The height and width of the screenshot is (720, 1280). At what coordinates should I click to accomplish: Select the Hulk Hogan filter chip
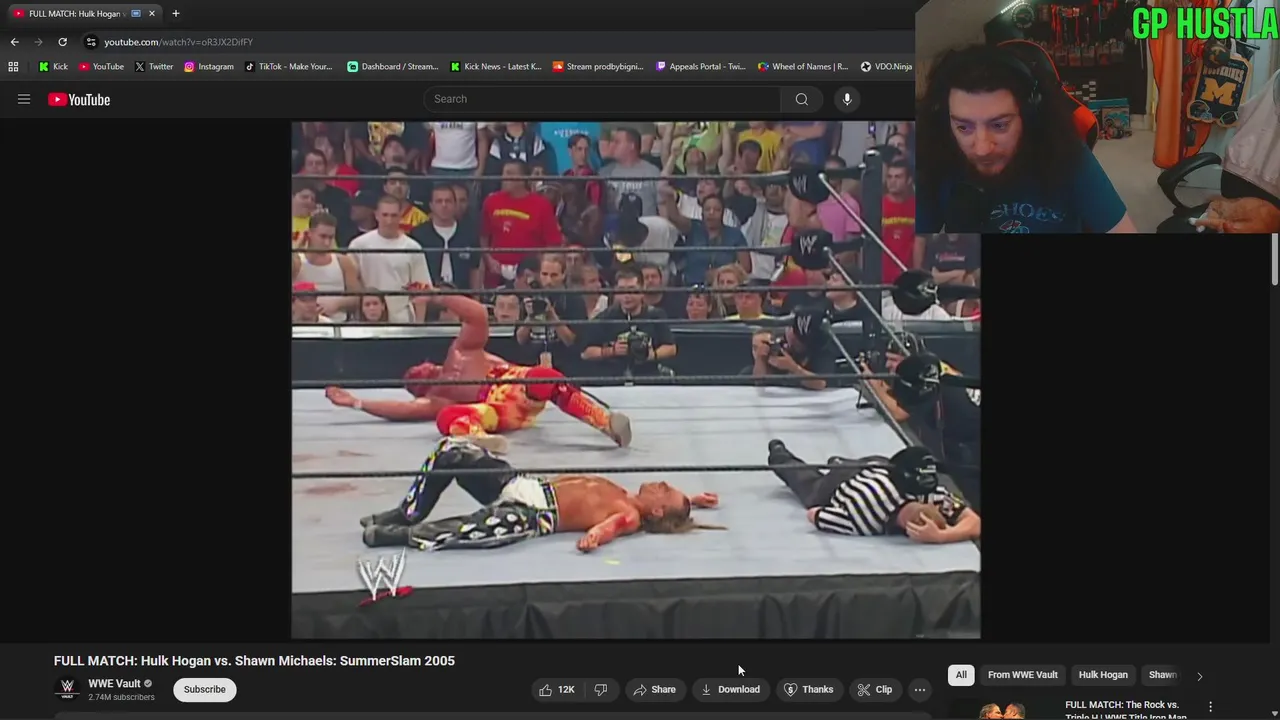pyautogui.click(x=1103, y=675)
